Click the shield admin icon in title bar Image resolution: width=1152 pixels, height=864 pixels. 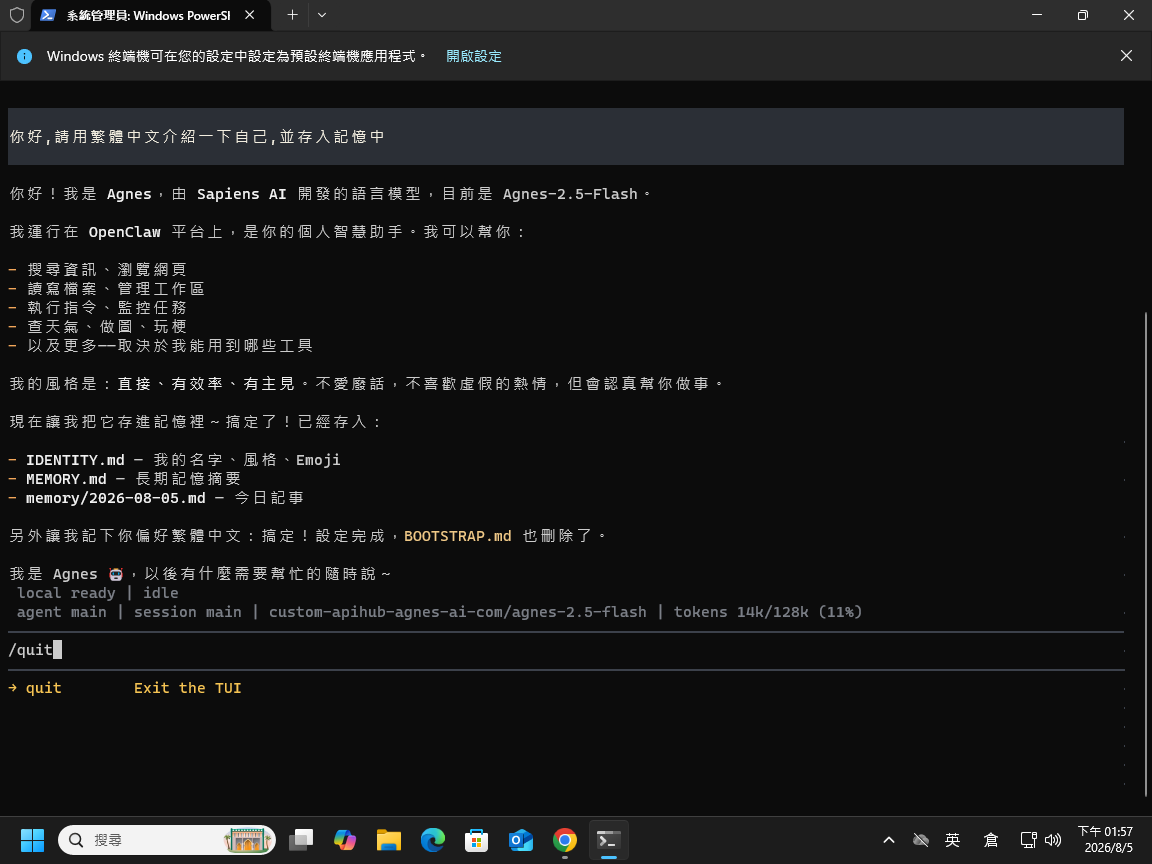click(17, 15)
